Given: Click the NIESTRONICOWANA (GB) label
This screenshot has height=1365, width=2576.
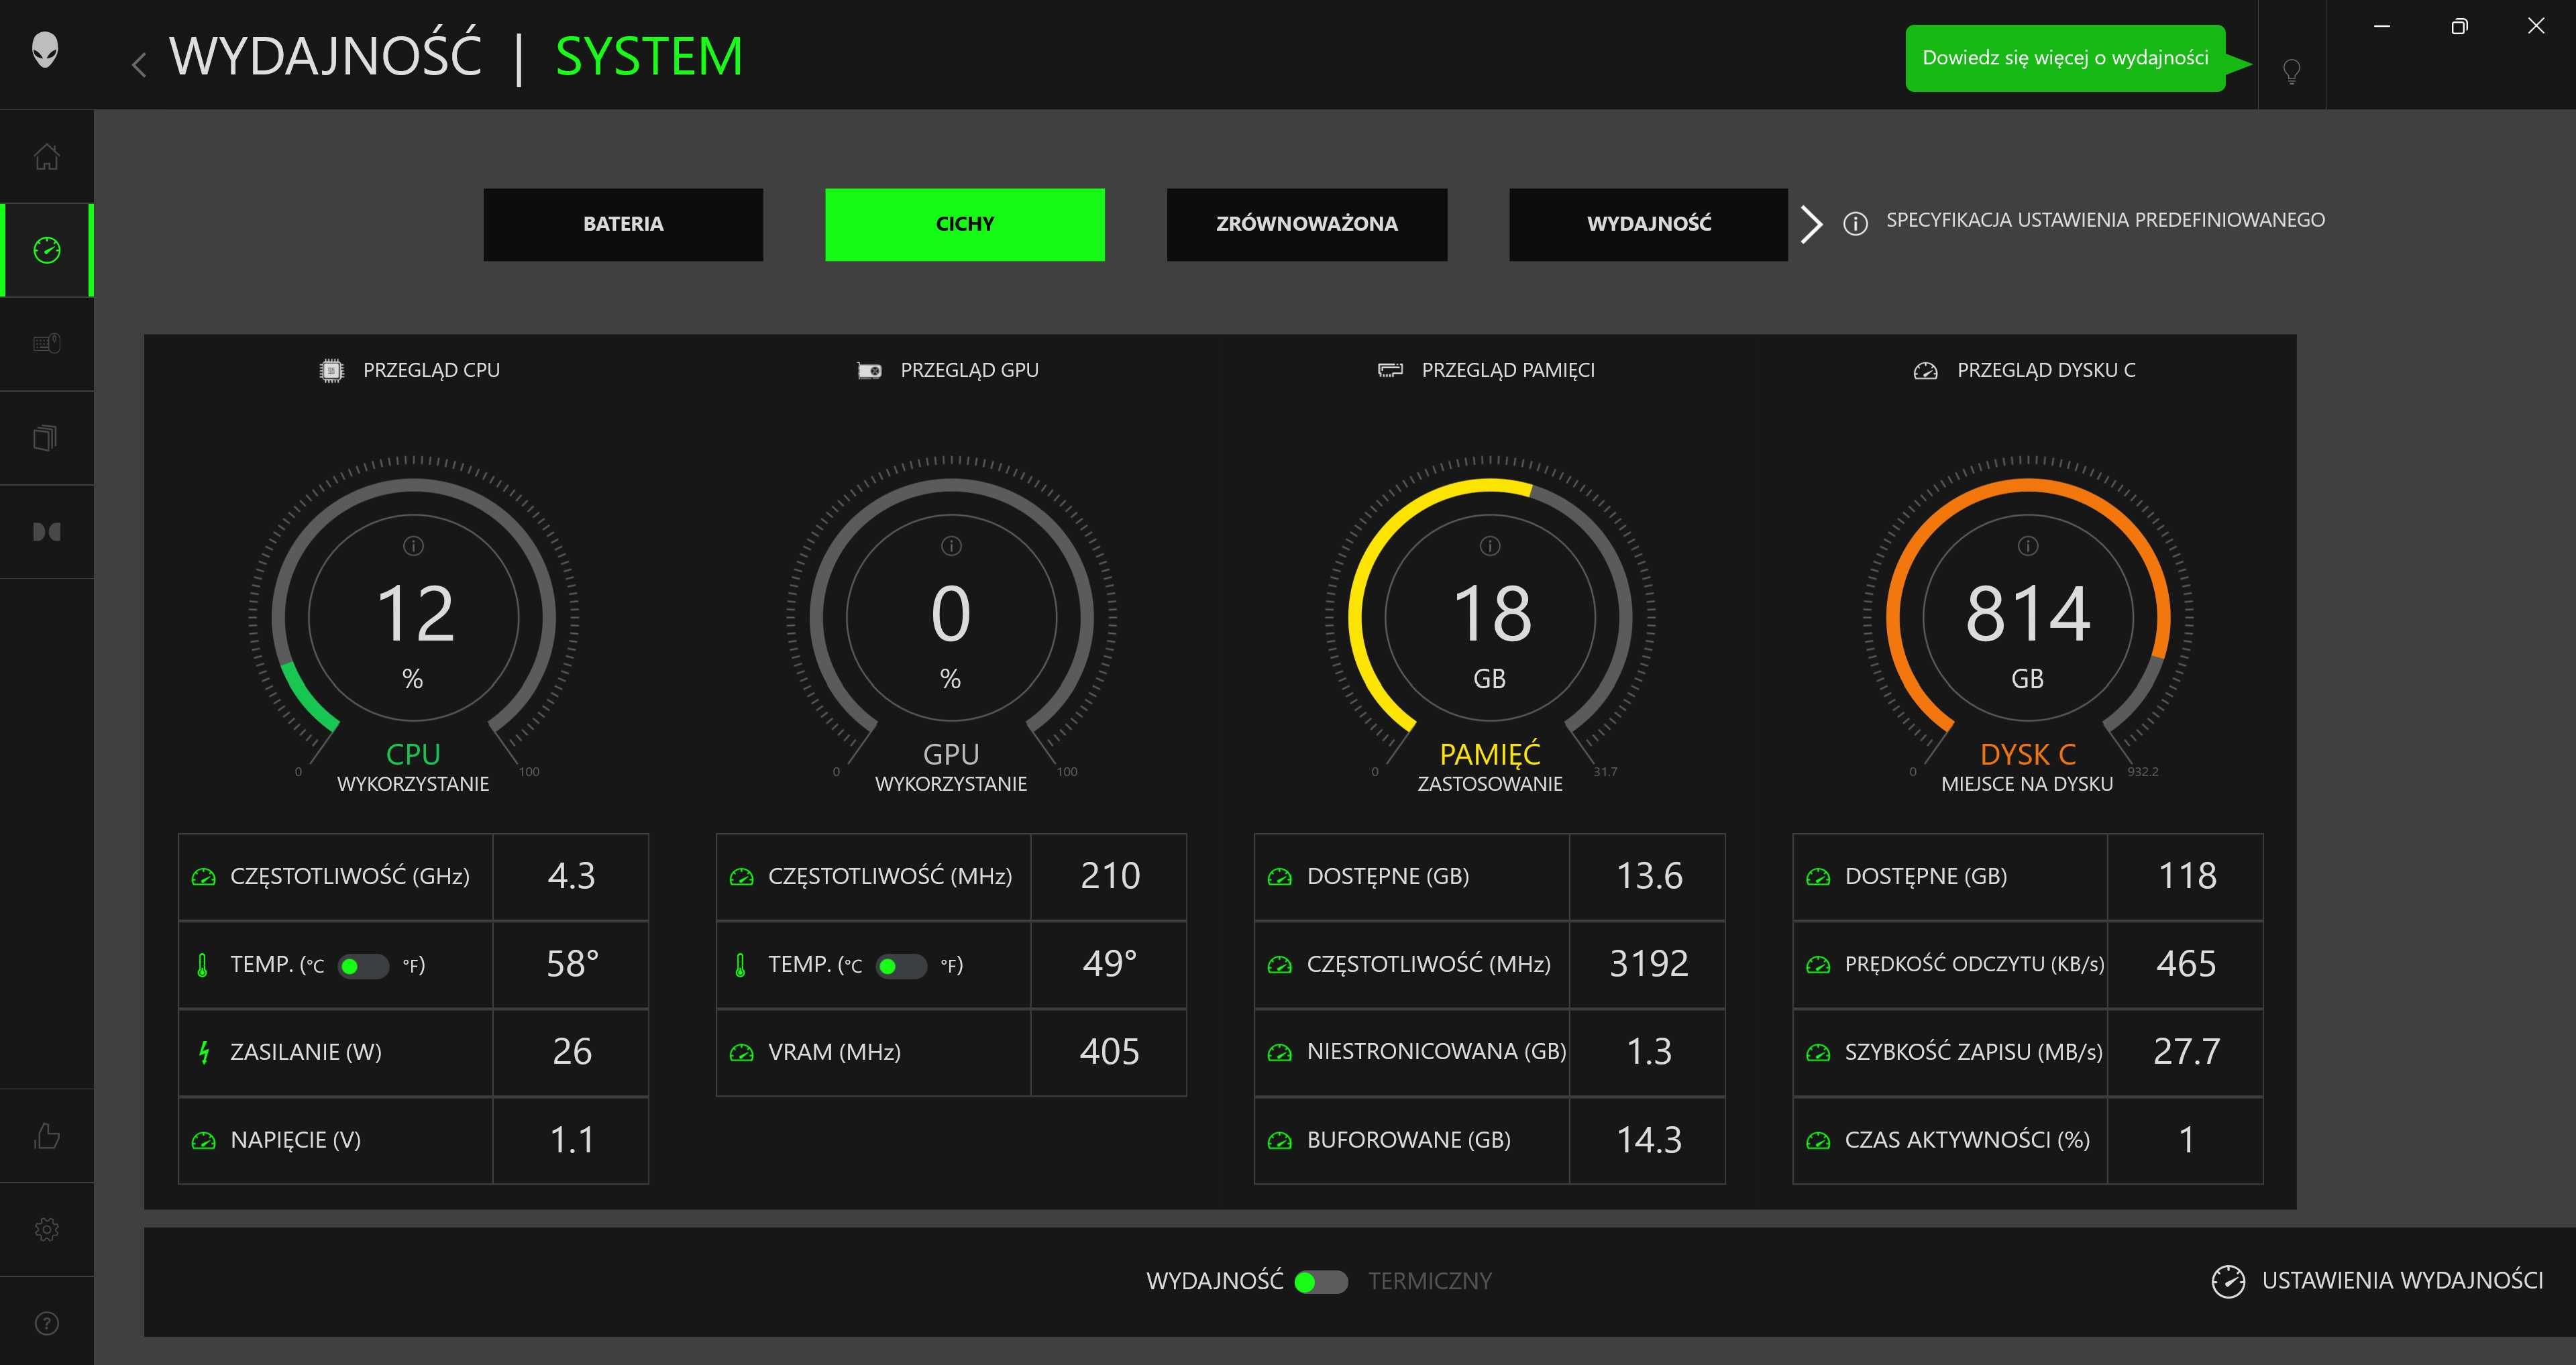Looking at the screenshot, I should tap(1436, 1051).
